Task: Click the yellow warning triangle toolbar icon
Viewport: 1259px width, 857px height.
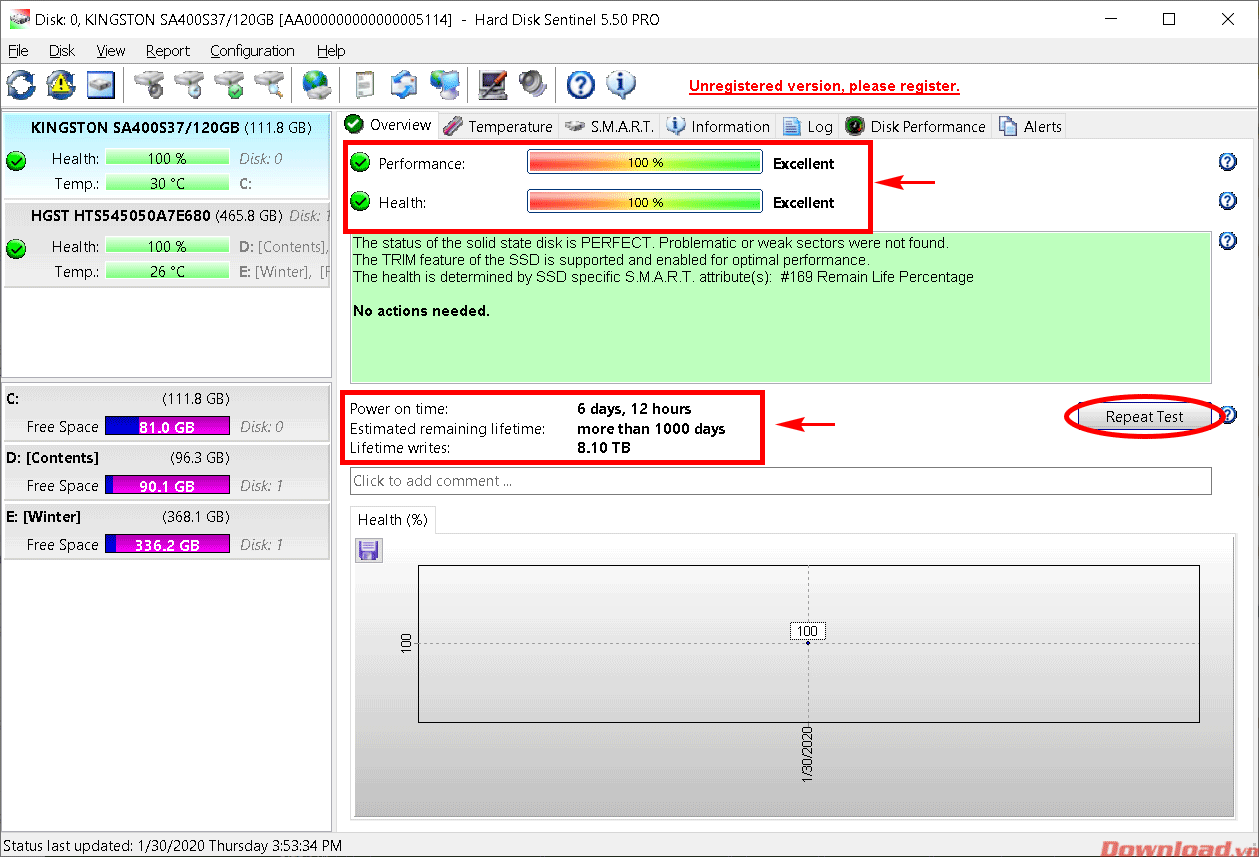Action: coord(61,85)
